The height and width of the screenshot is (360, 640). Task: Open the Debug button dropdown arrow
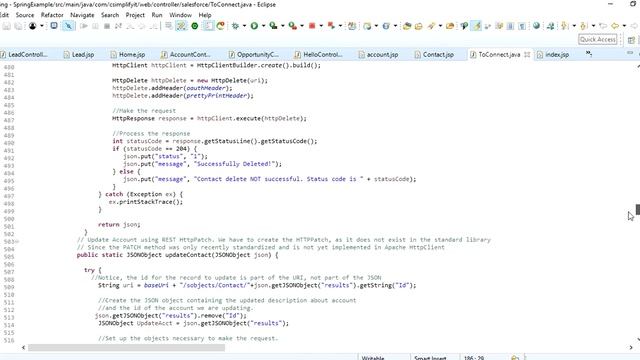tap(244, 26)
